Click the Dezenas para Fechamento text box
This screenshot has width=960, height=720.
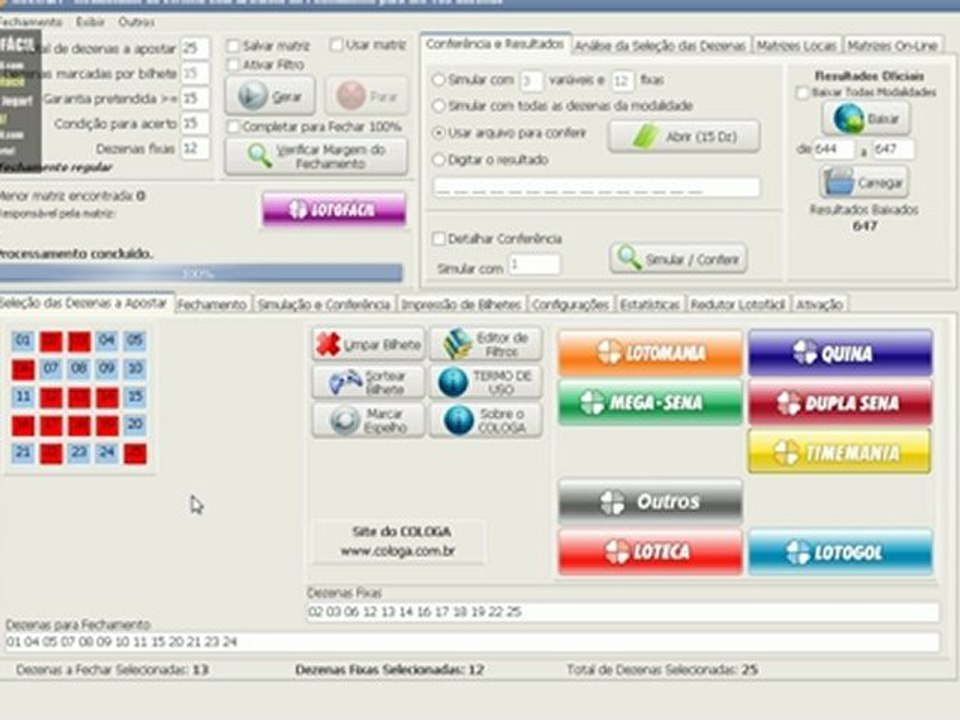[x=472, y=642]
